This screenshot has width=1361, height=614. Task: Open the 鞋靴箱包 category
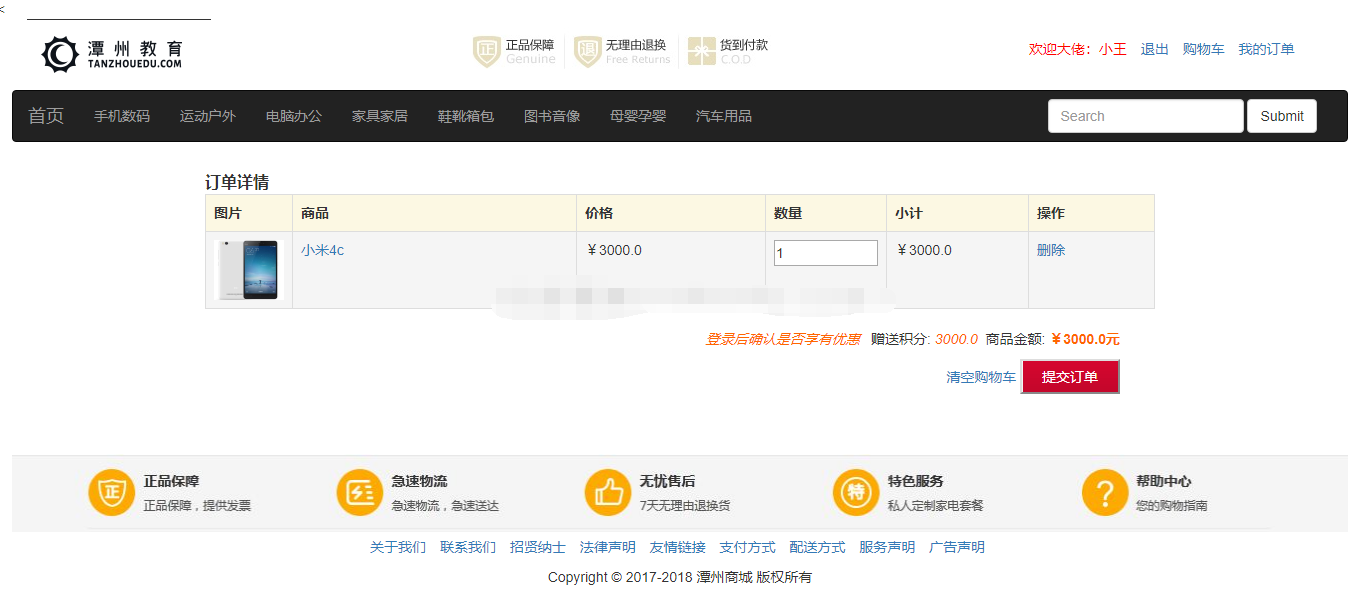(466, 116)
